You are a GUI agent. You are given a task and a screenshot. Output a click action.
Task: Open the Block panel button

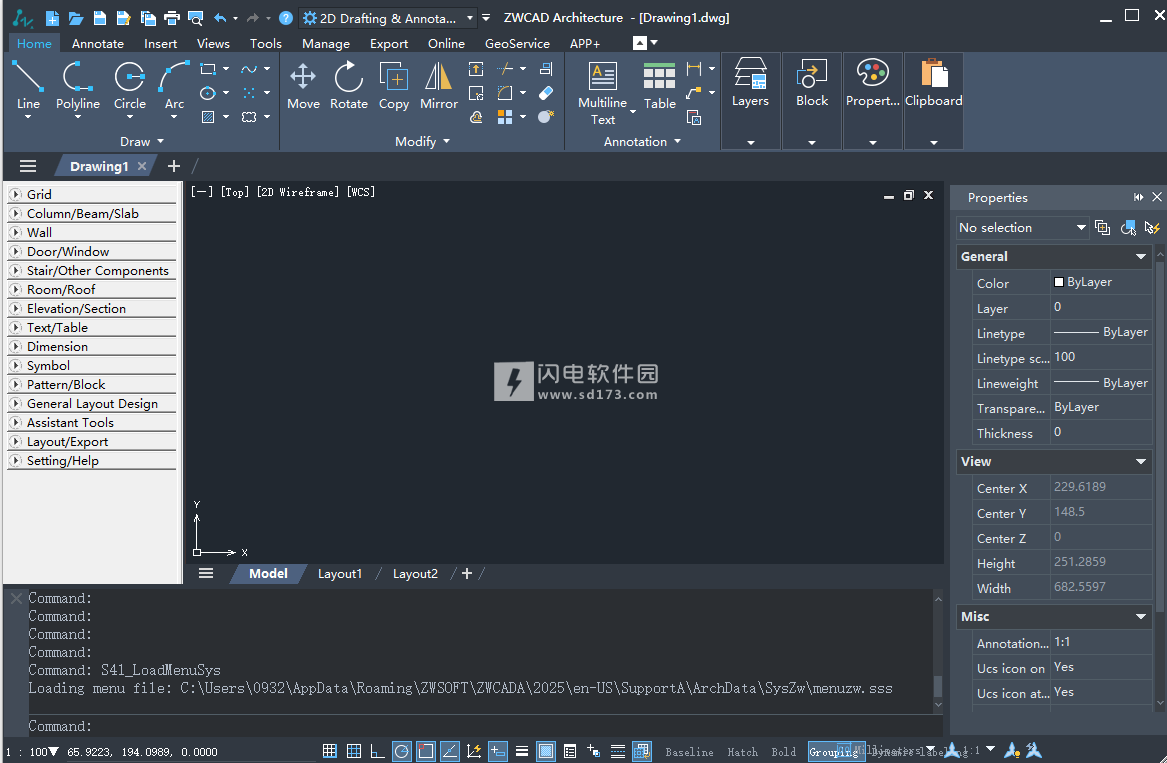(x=811, y=101)
